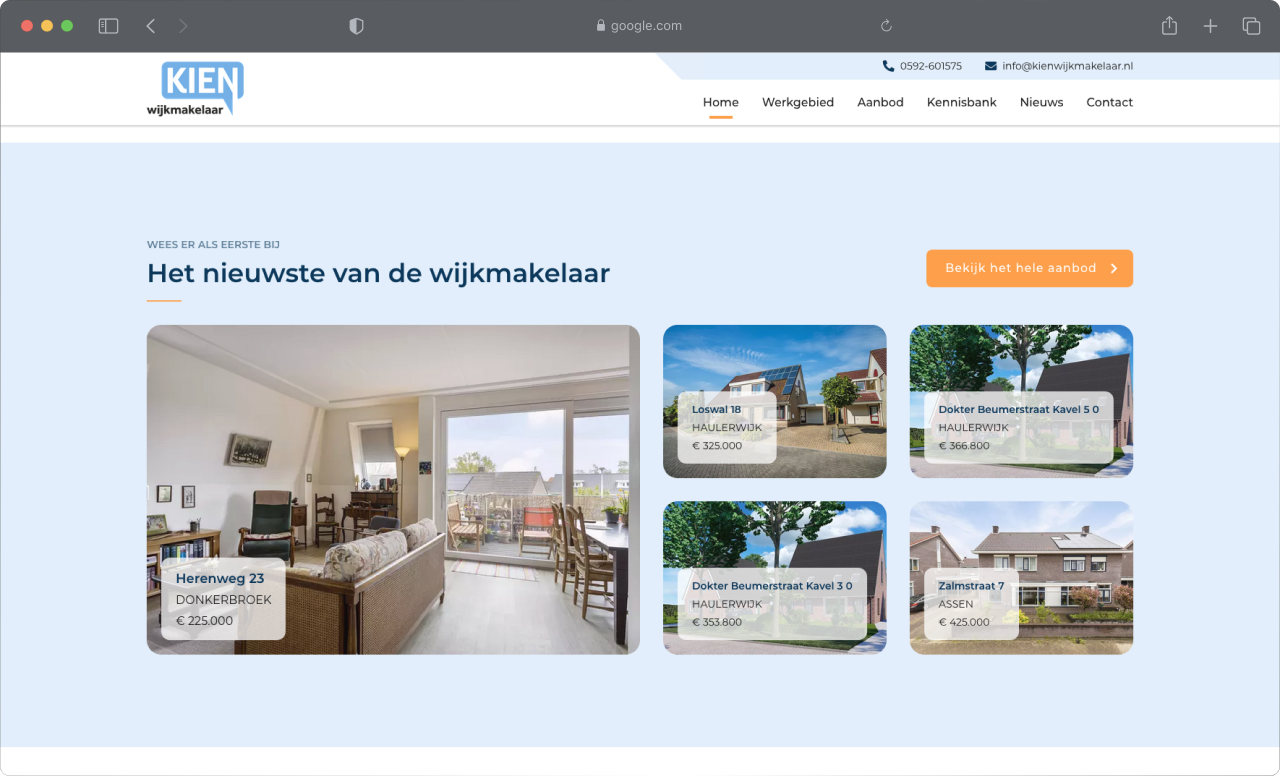
Task: Open a new tab with plus icon
Action: (1210, 26)
